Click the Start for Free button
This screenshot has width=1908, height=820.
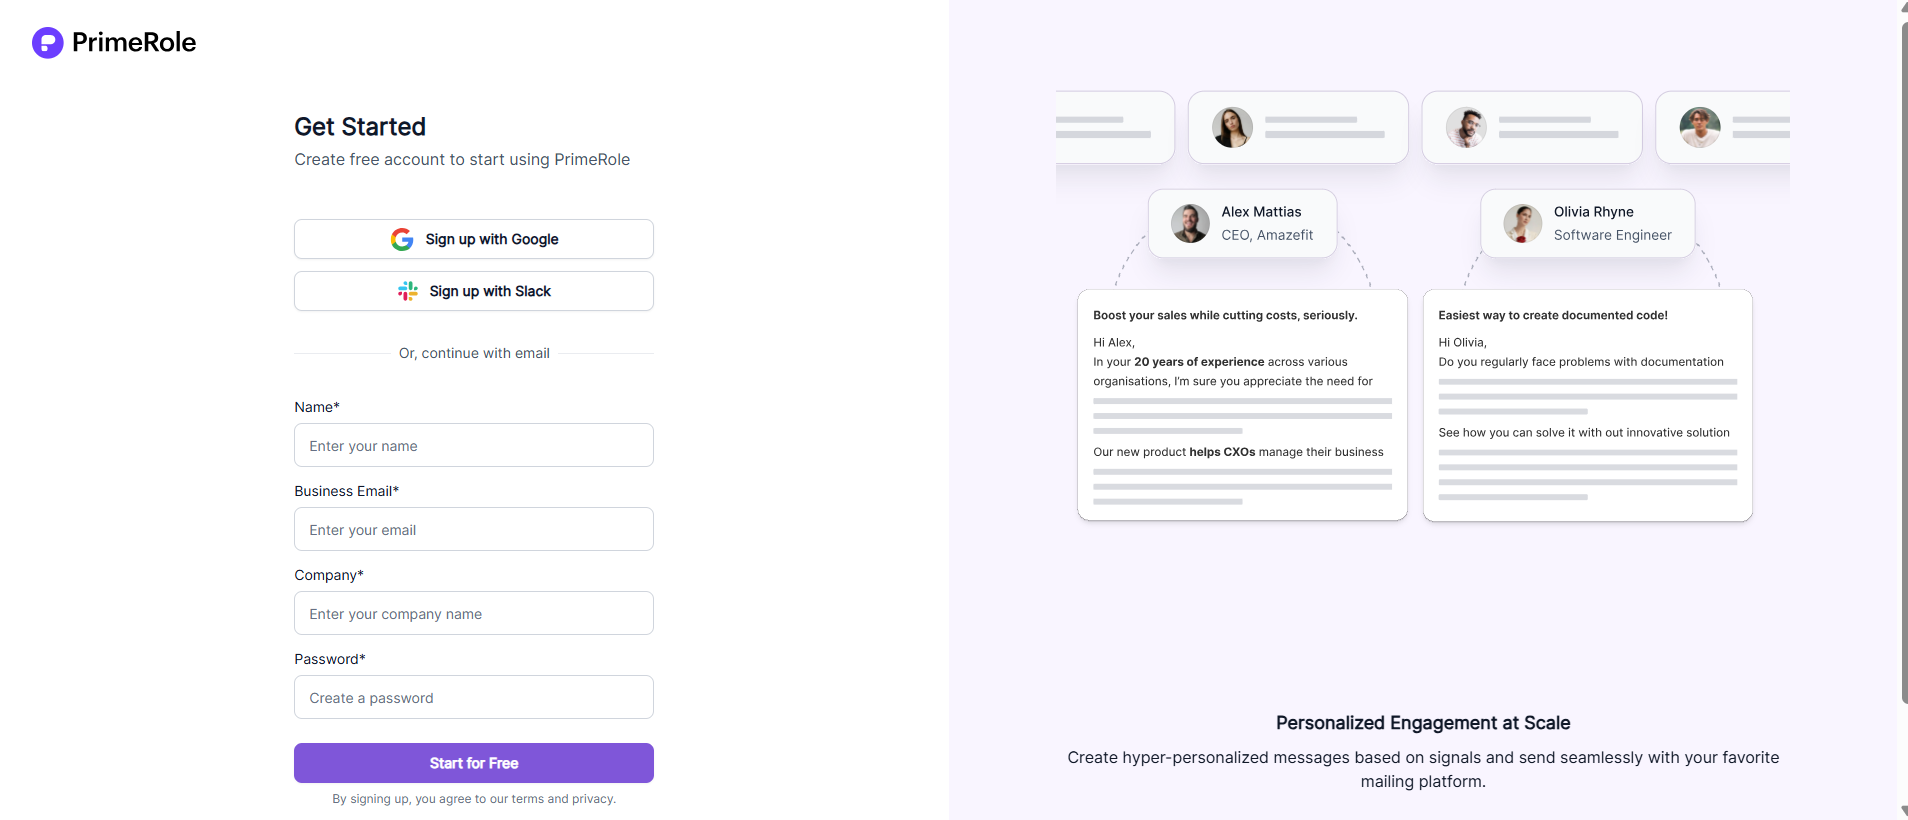tap(474, 763)
